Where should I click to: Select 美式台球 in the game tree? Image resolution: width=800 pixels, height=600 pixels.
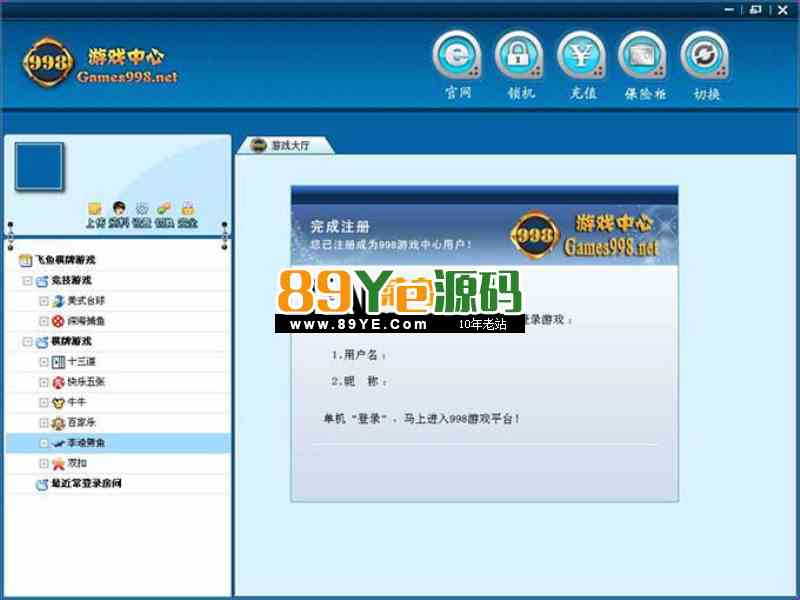[x=84, y=301]
